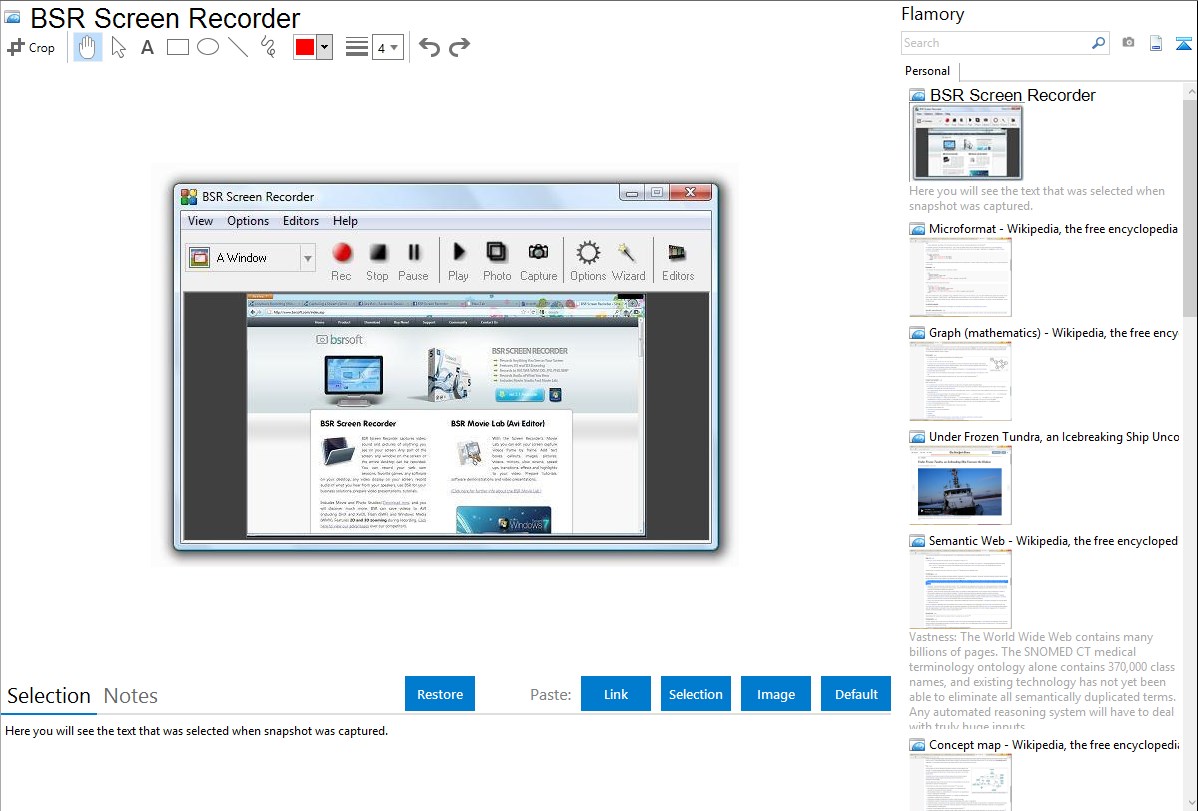This screenshot has width=1198, height=811.
Task: Switch to the Notes tab
Action: 131,696
